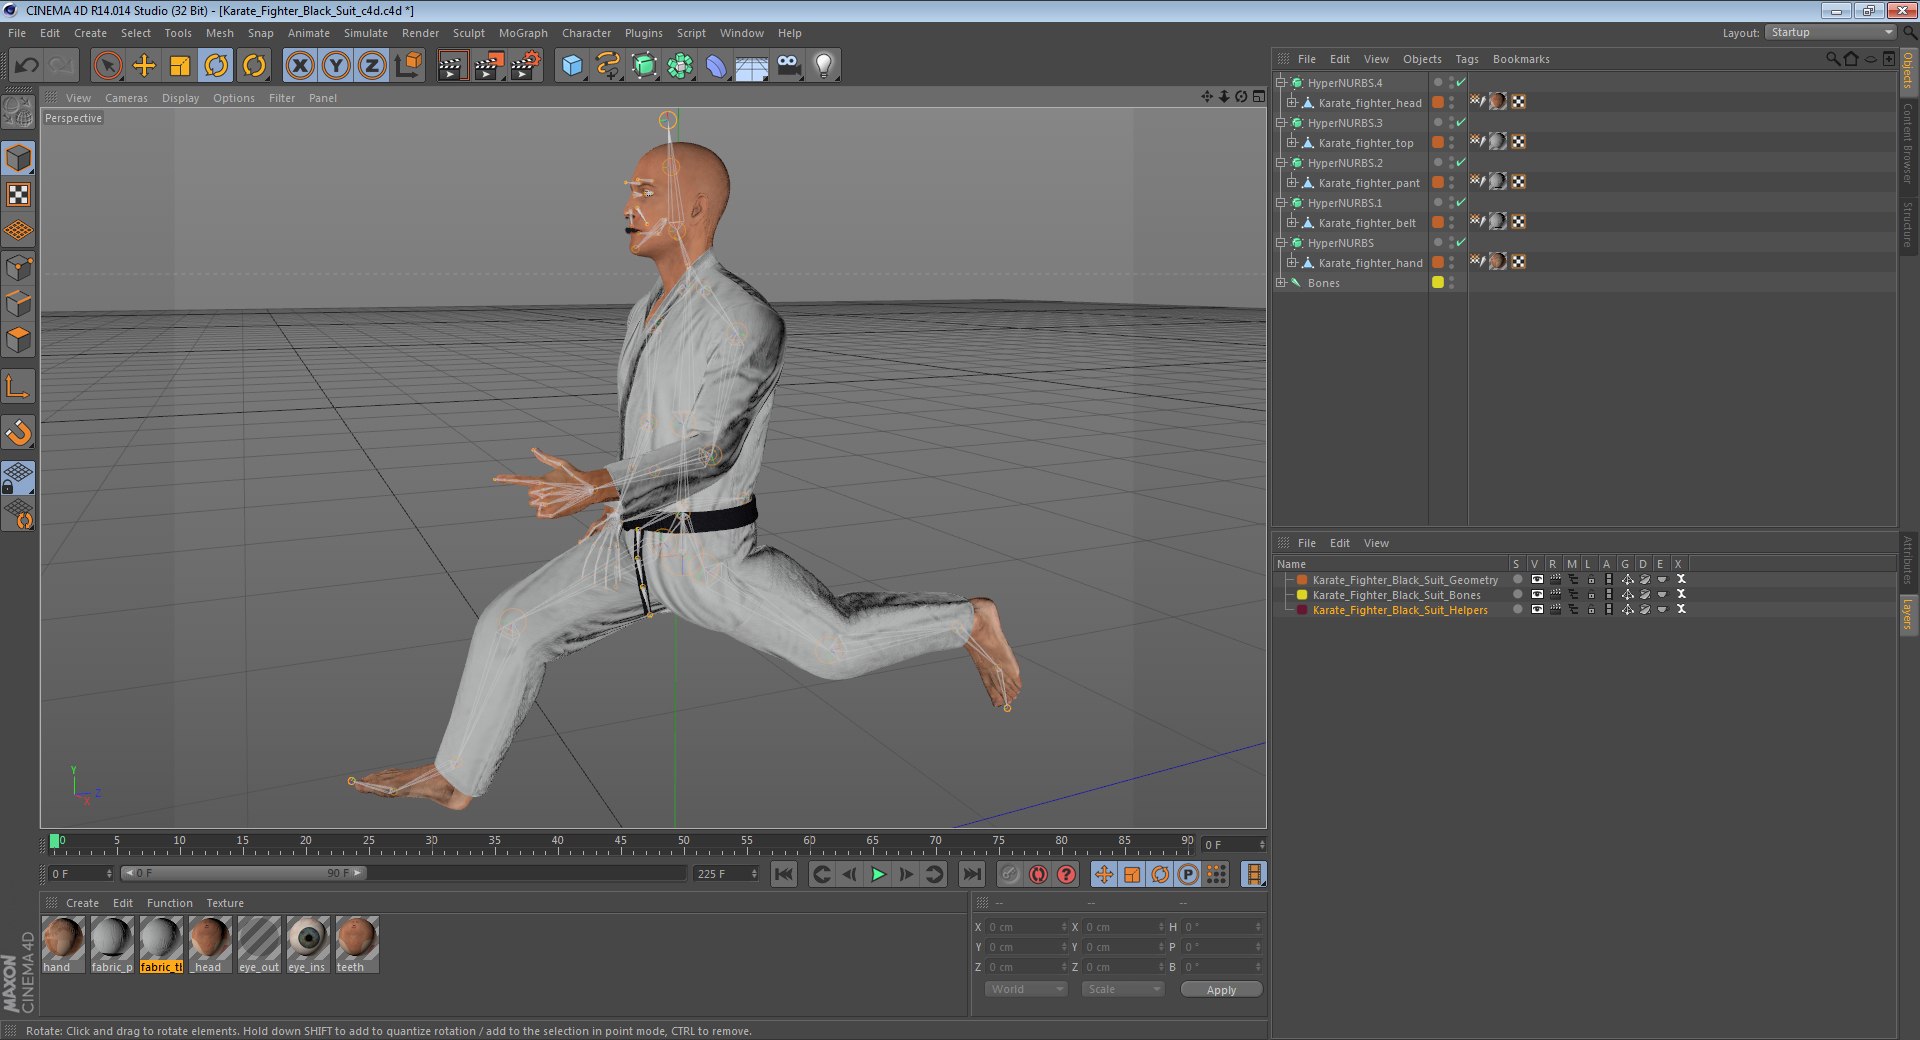Click the Apply button
Image resolution: width=1920 pixels, height=1040 pixels.
click(x=1221, y=989)
